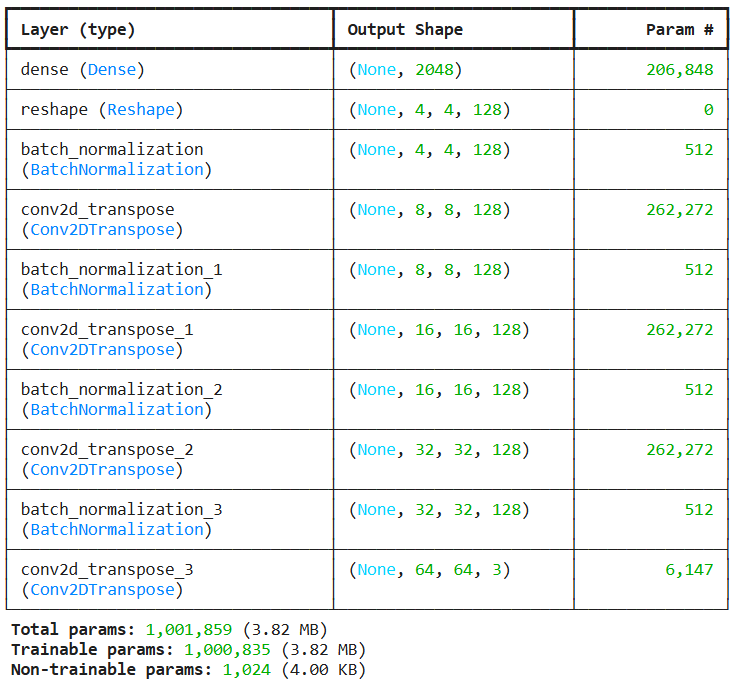
Task: Click the 'batch_normalization_2' layer name
Action: point(121,390)
